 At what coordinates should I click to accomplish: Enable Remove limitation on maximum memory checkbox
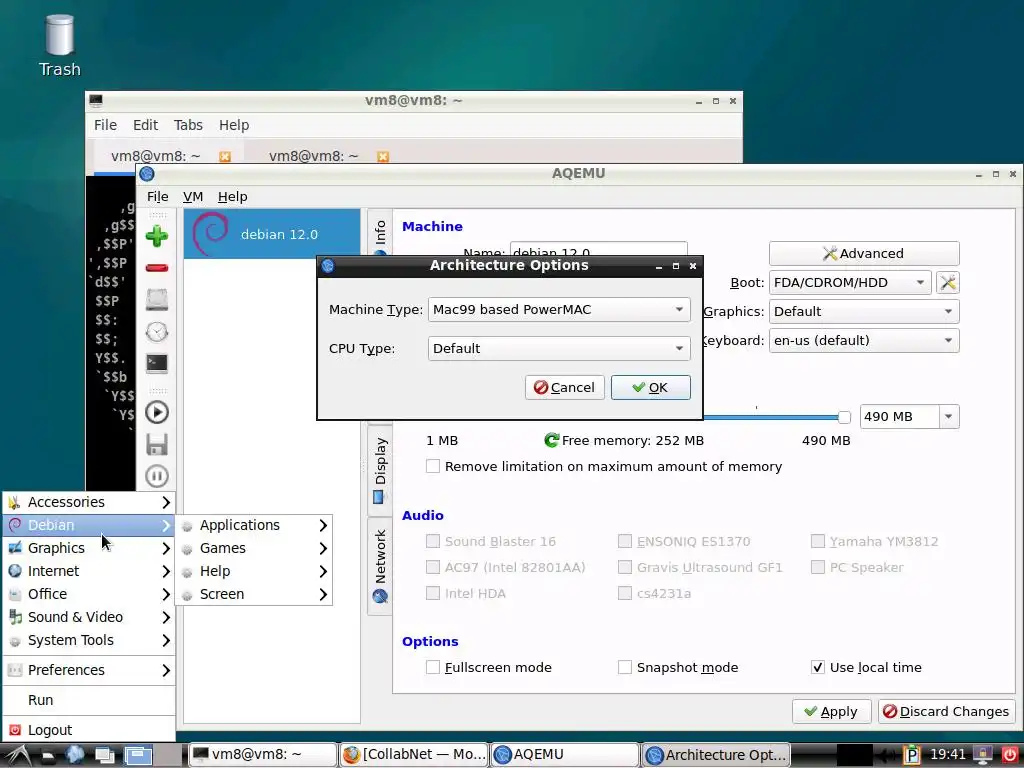tap(432, 466)
